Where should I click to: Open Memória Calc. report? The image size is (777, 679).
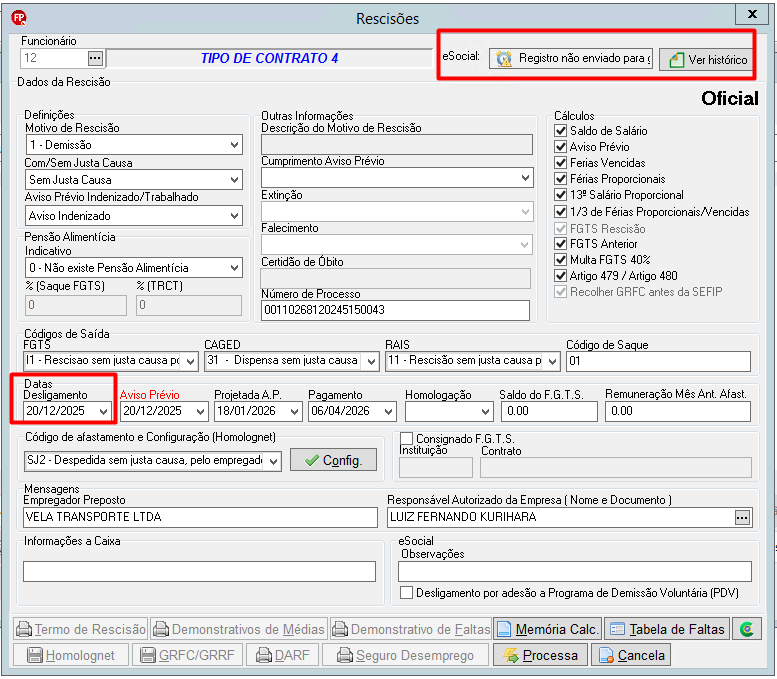(548, 629)
